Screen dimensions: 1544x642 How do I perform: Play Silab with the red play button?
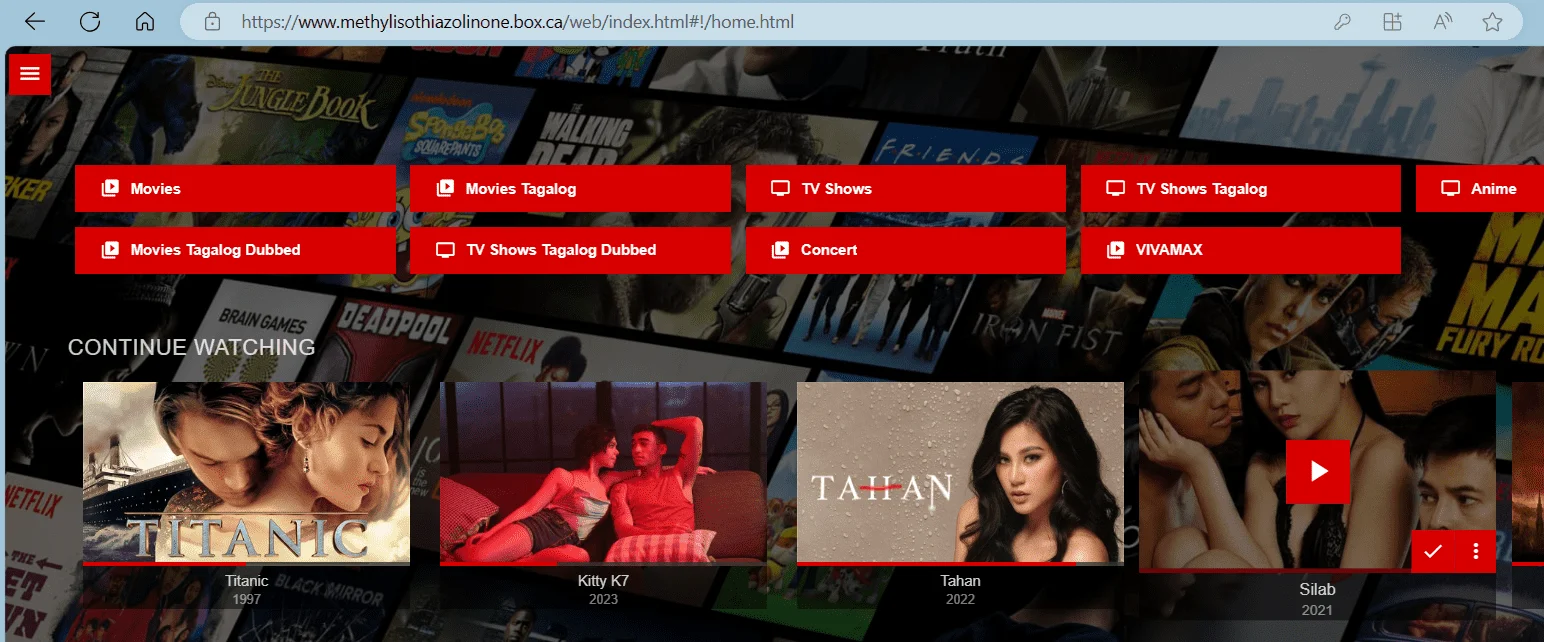1318,471
